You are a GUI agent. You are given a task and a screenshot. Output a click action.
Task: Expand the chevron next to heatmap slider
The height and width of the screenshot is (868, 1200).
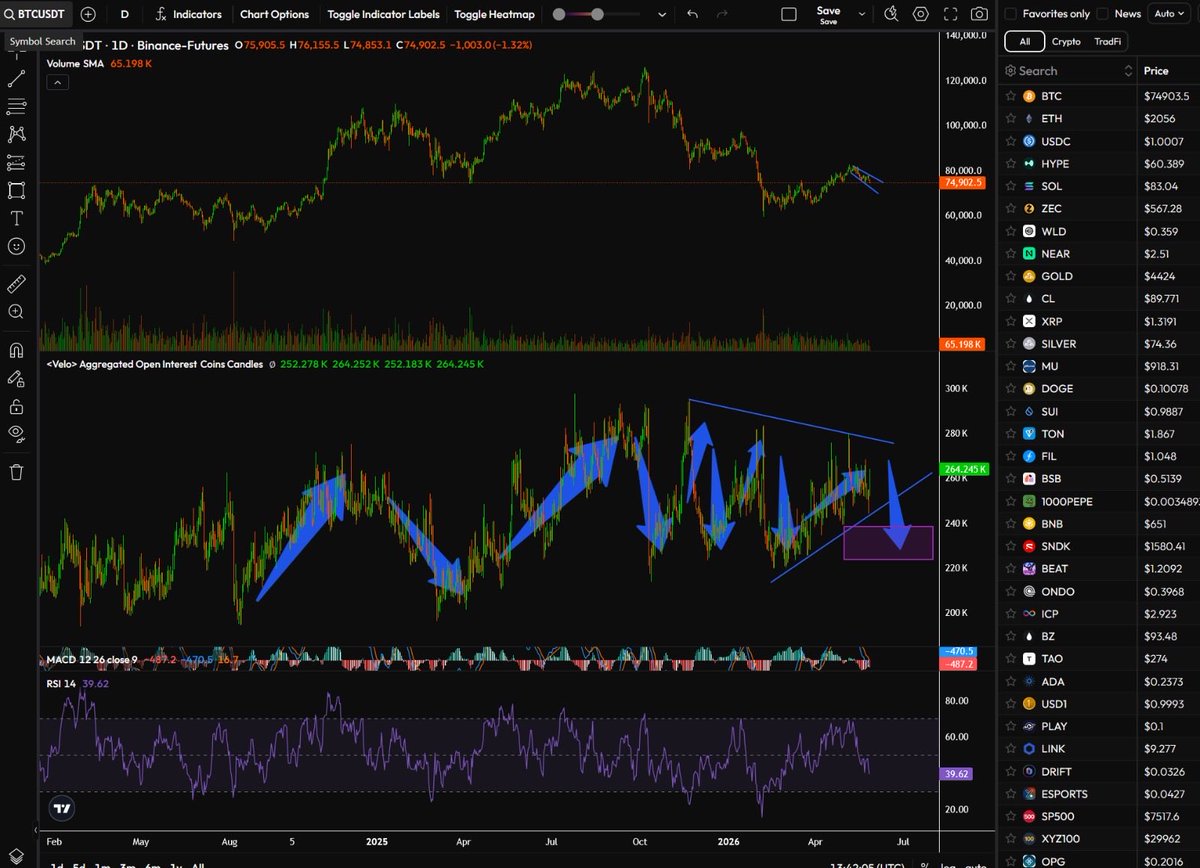pos(661,14)
